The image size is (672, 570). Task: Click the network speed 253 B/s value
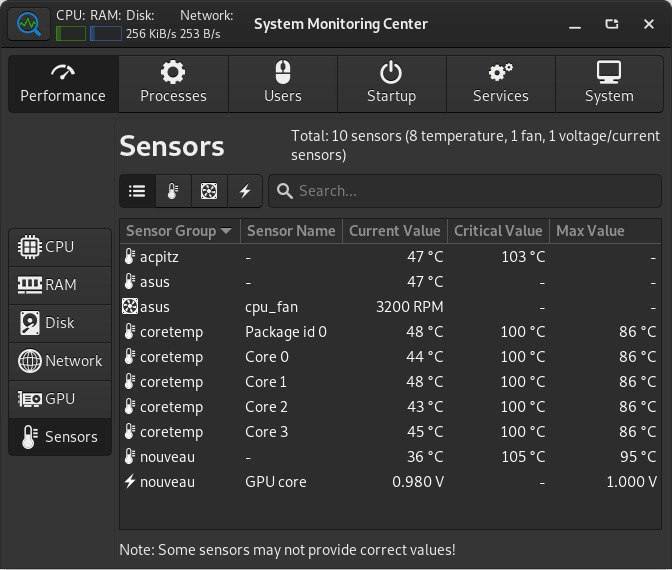click(200, 34)
